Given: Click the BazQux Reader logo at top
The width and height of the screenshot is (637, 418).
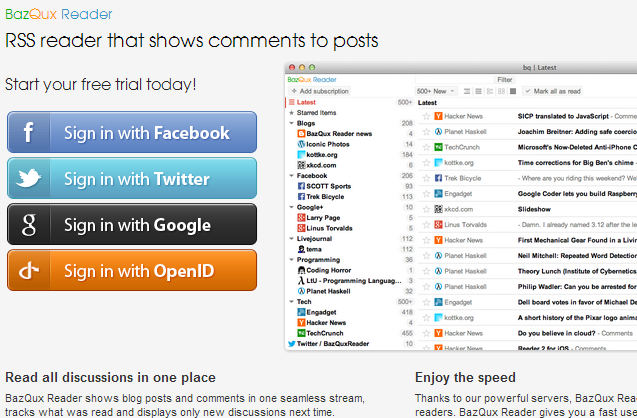Looking at the screenshot, I should [x=58, y=14].
